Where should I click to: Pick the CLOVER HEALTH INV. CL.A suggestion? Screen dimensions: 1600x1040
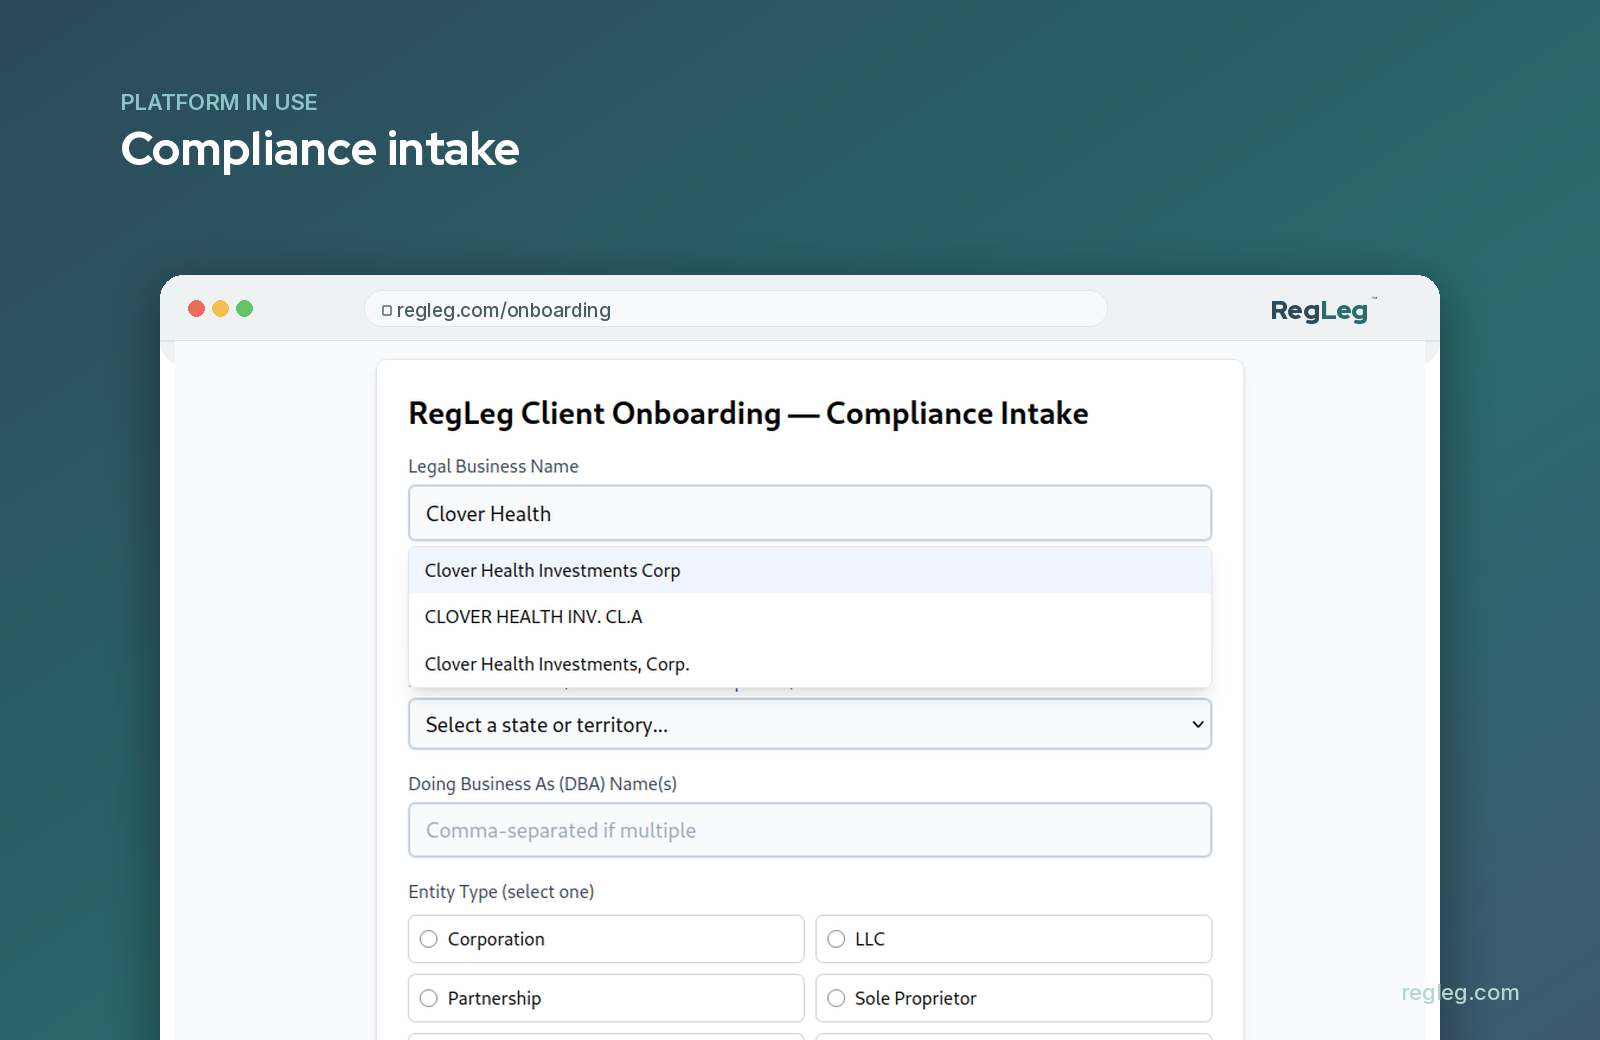810,617
